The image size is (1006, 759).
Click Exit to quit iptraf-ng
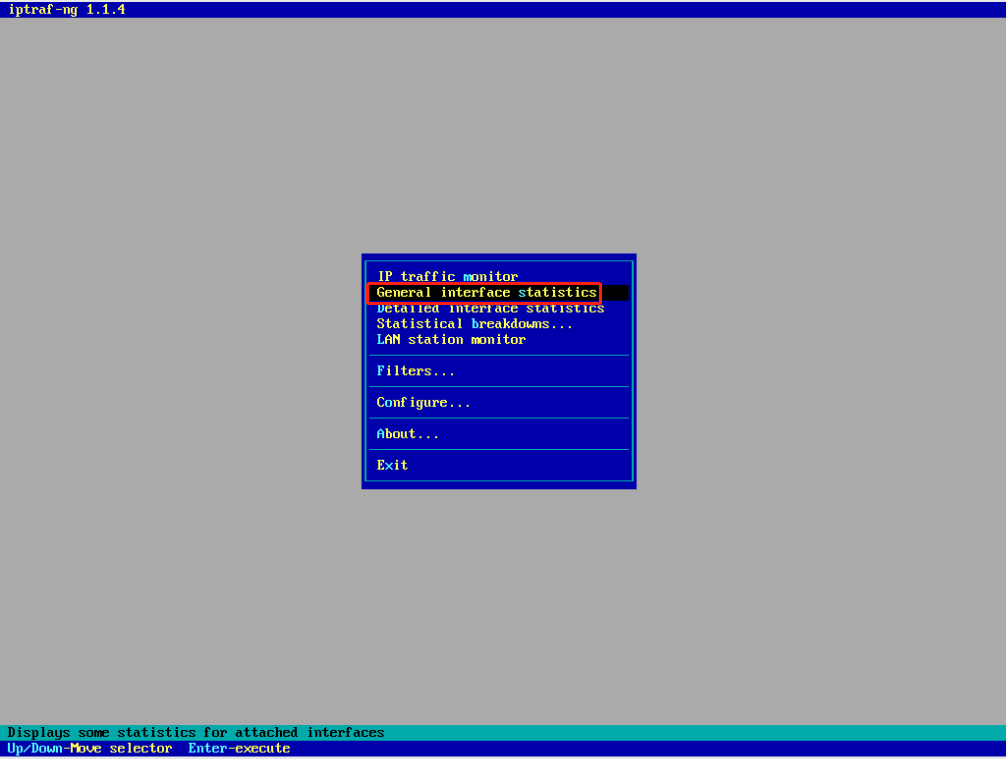pos(392,465)
